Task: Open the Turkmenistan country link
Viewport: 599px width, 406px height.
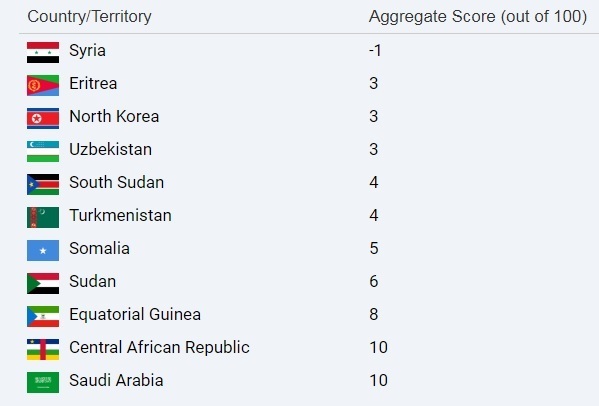Action: tap(120, 215)
